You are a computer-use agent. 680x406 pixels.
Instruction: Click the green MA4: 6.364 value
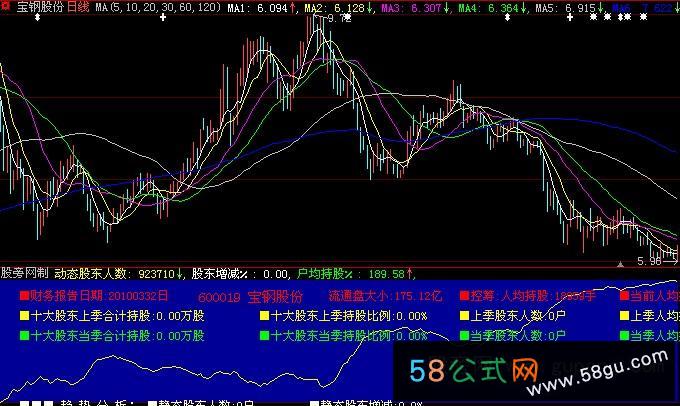click(492, 8)
